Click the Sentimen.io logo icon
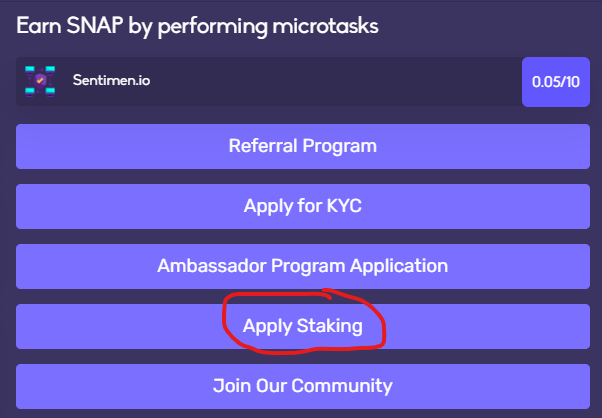 pyautogui.click(x=40, y=80)
